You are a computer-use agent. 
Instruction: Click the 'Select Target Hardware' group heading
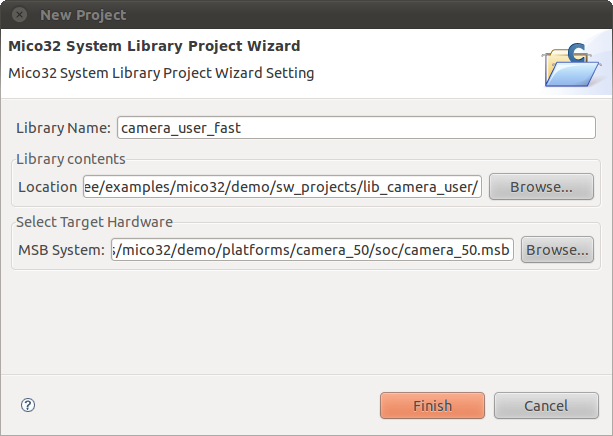[94, 222]
